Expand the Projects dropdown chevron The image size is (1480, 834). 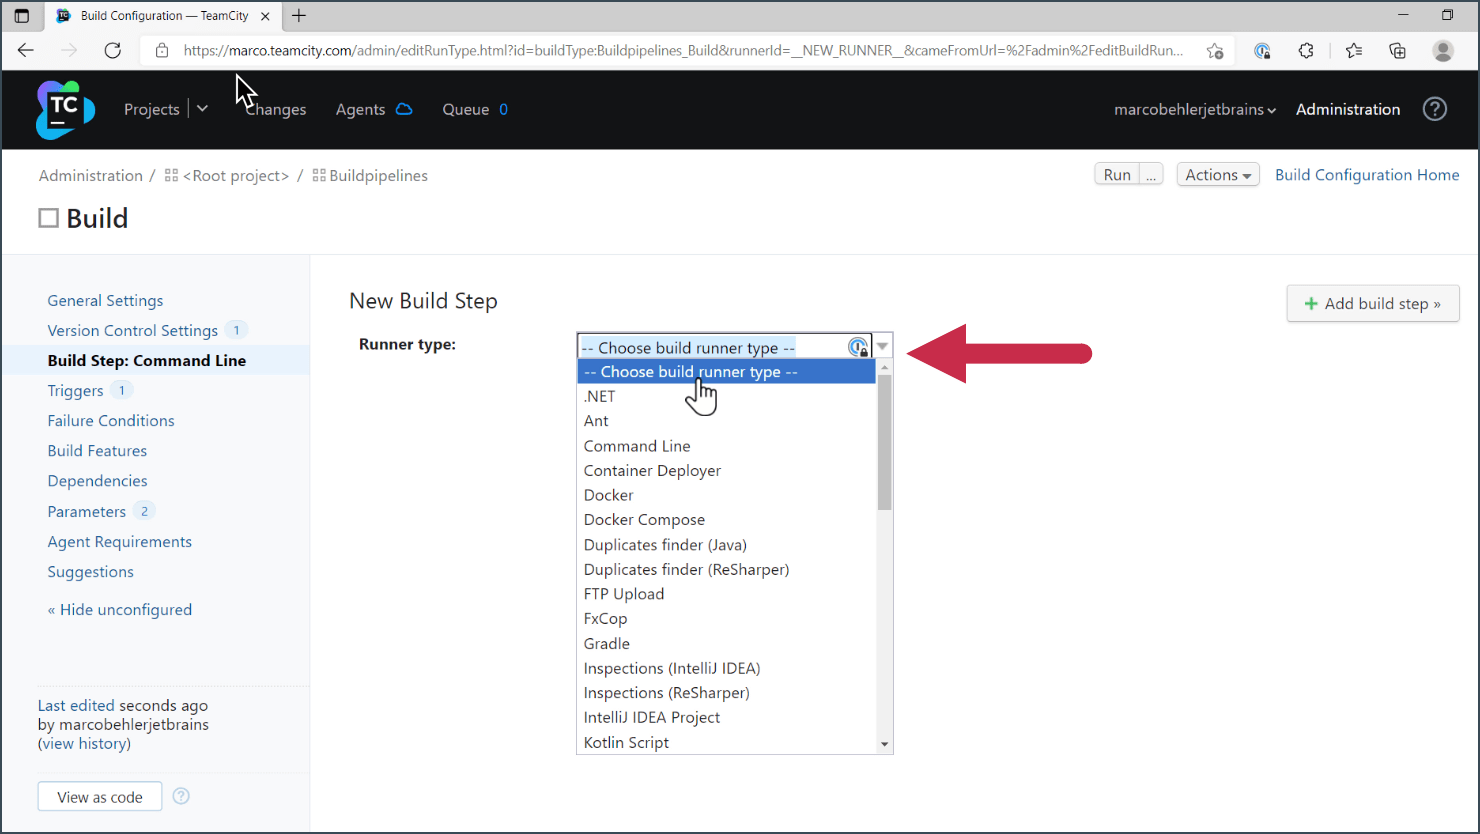click(202, 109)
